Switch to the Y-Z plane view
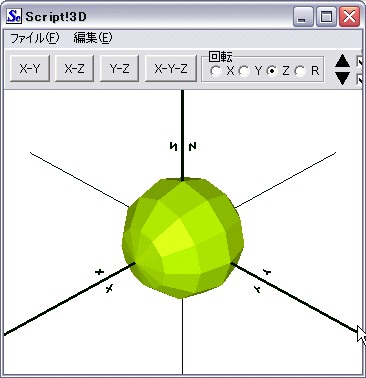 point(119,69)
